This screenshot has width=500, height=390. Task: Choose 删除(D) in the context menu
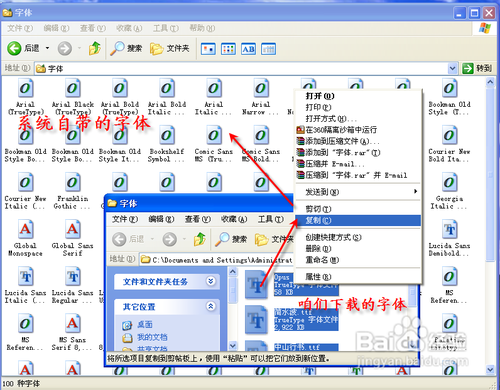point(358,249)
